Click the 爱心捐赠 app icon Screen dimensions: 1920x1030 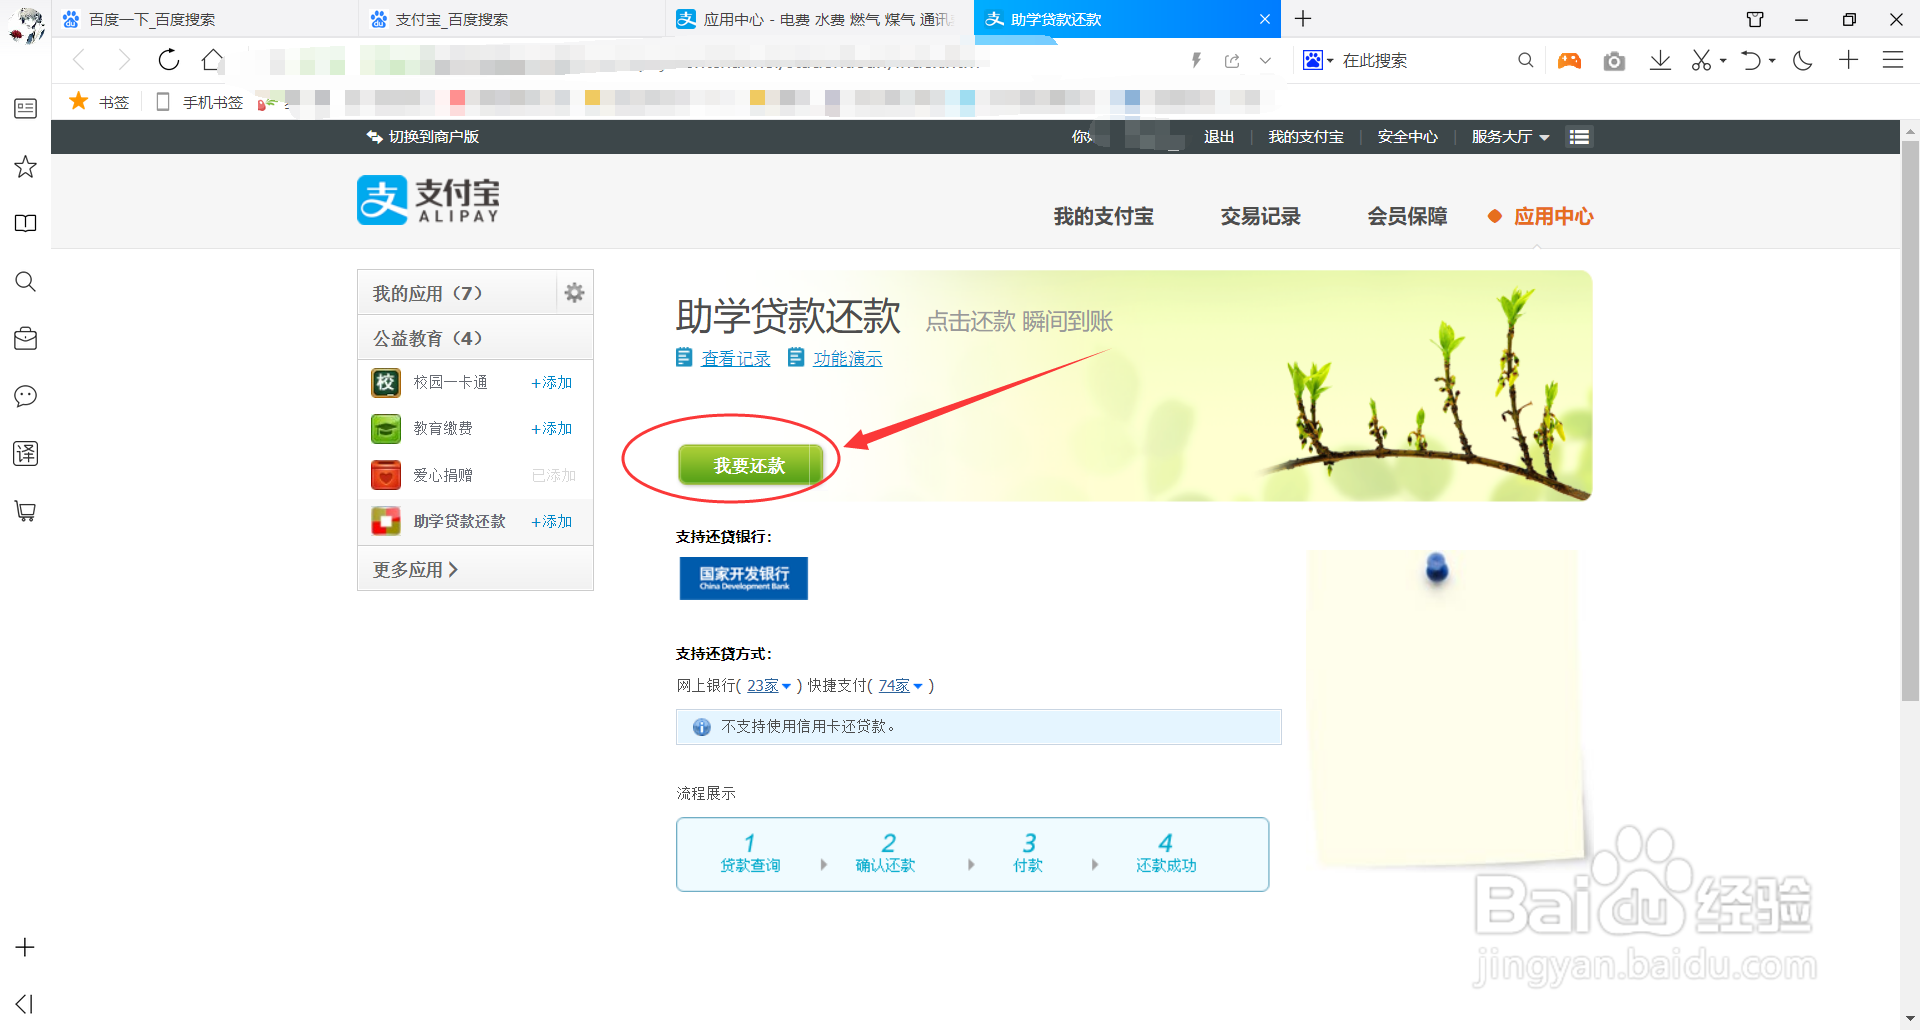pos(386,475)
